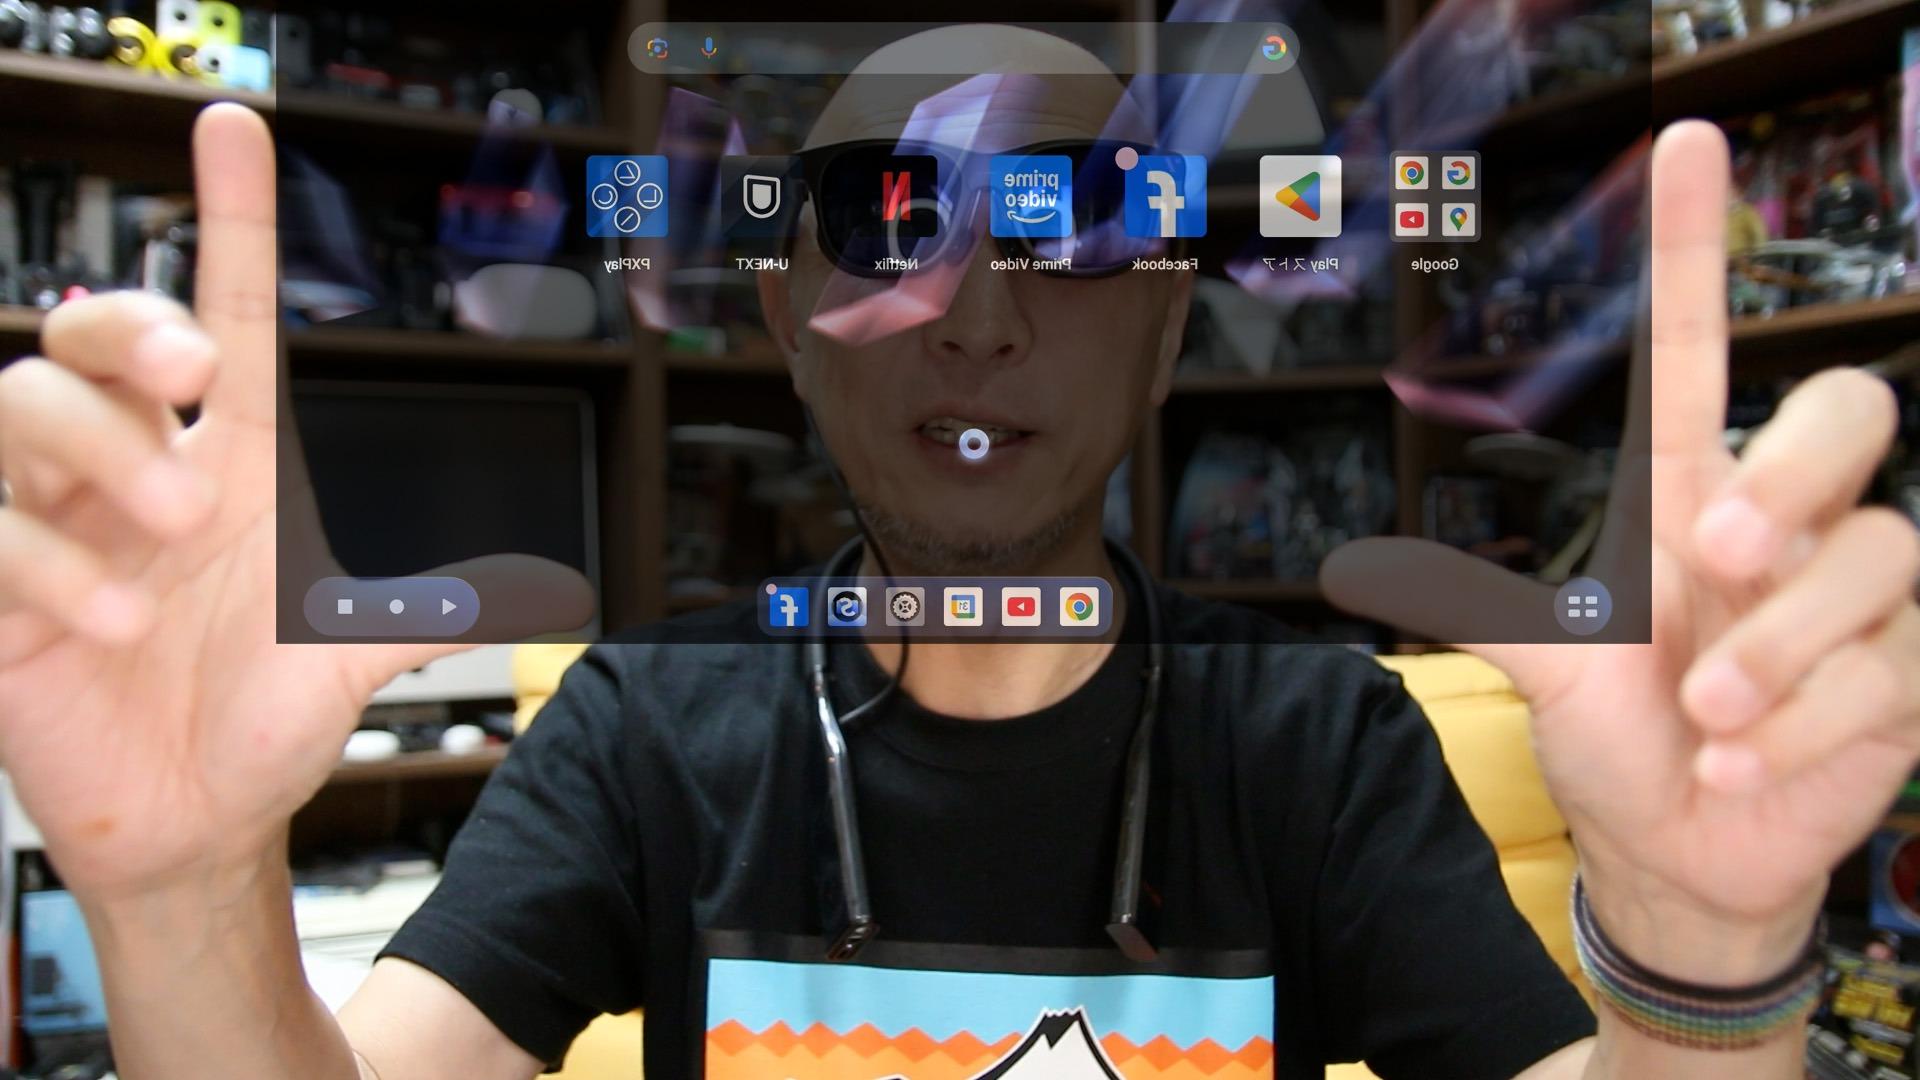The width and height of the screenshot is (1920, 1080).
Task: Open Facebook from the home screen grid
Action: click(1165, 196)
